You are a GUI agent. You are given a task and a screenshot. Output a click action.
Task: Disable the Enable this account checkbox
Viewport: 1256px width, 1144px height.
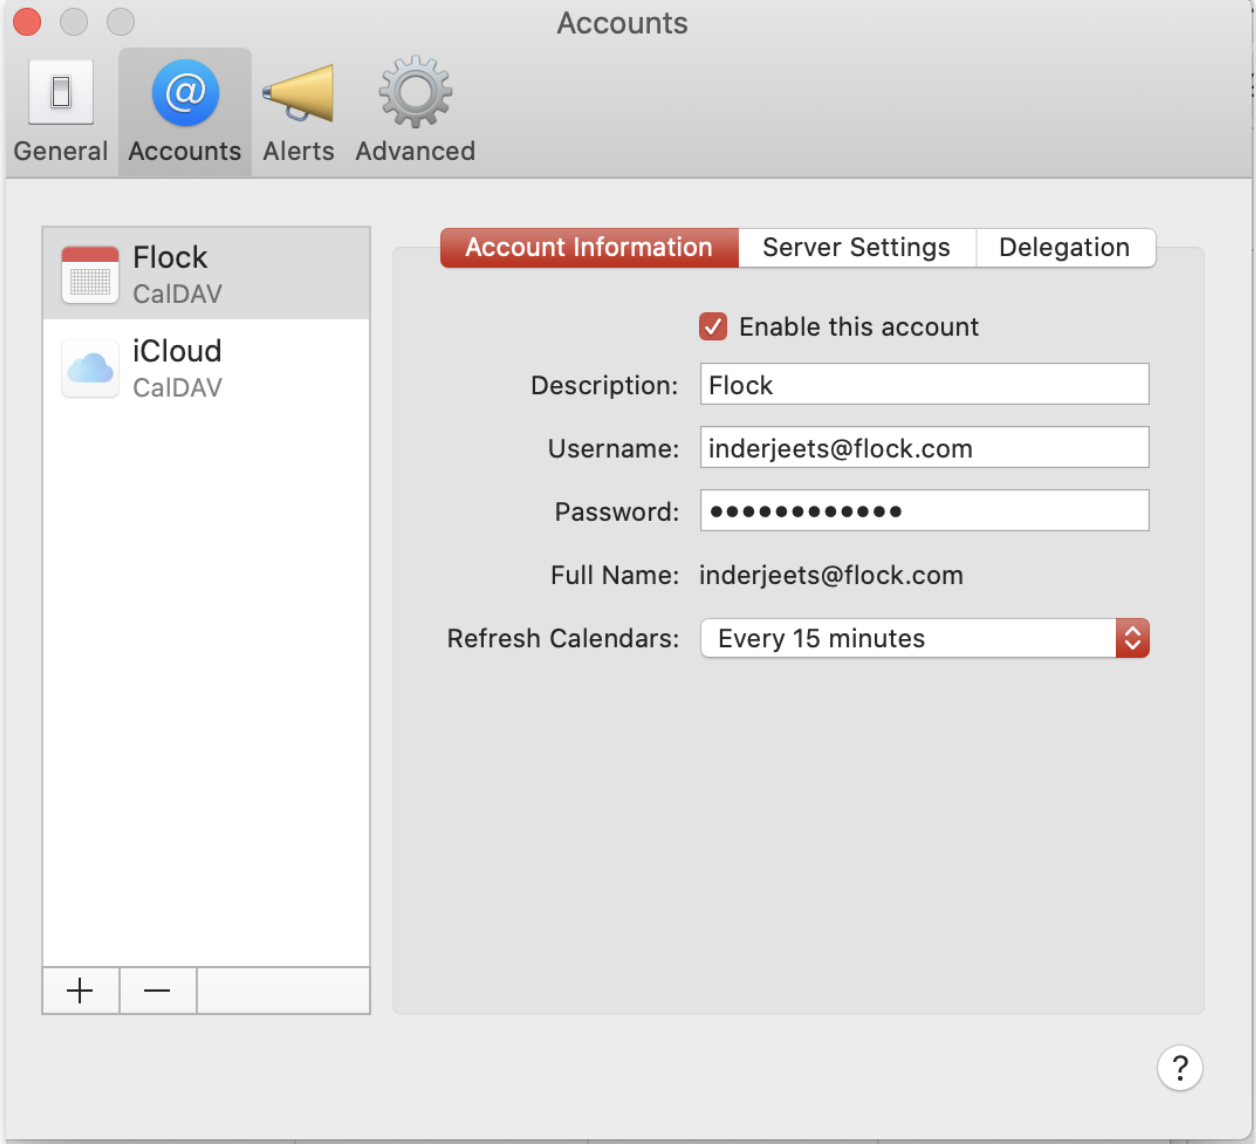(712, 326)
